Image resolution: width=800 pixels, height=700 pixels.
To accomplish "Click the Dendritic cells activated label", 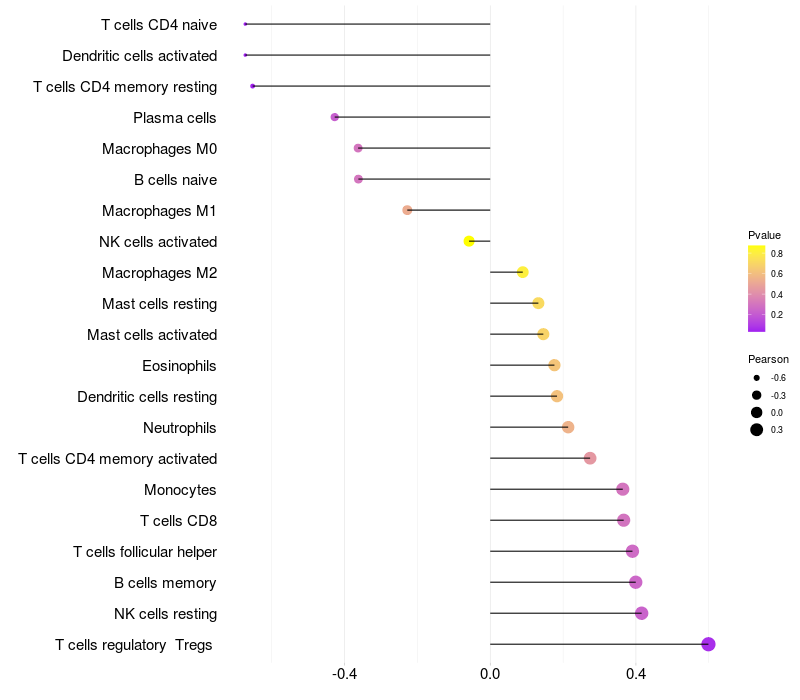I will coord(139,56).
